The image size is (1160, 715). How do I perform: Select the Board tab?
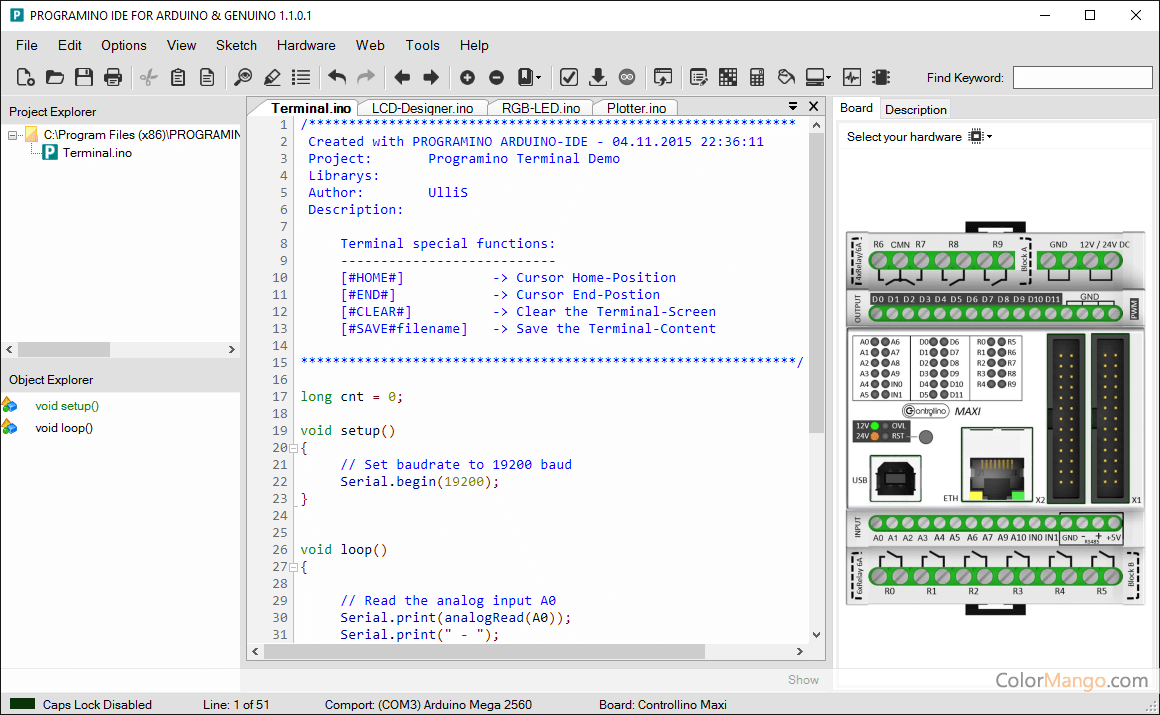856,108
